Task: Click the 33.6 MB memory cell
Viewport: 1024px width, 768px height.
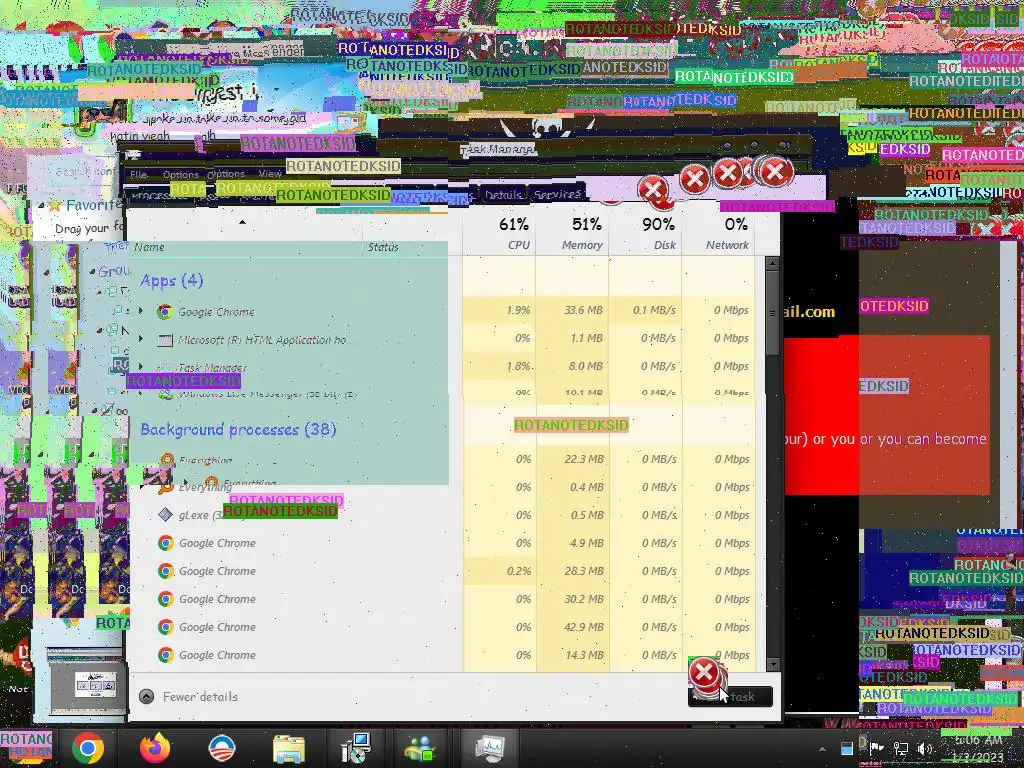Action: click(573, 310)
